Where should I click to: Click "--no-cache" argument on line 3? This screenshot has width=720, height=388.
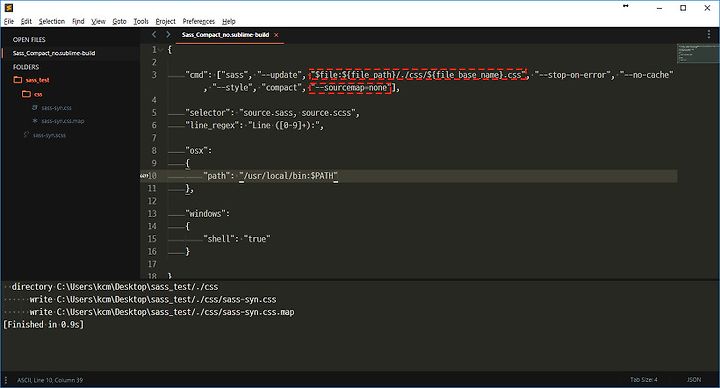[647, 75]
